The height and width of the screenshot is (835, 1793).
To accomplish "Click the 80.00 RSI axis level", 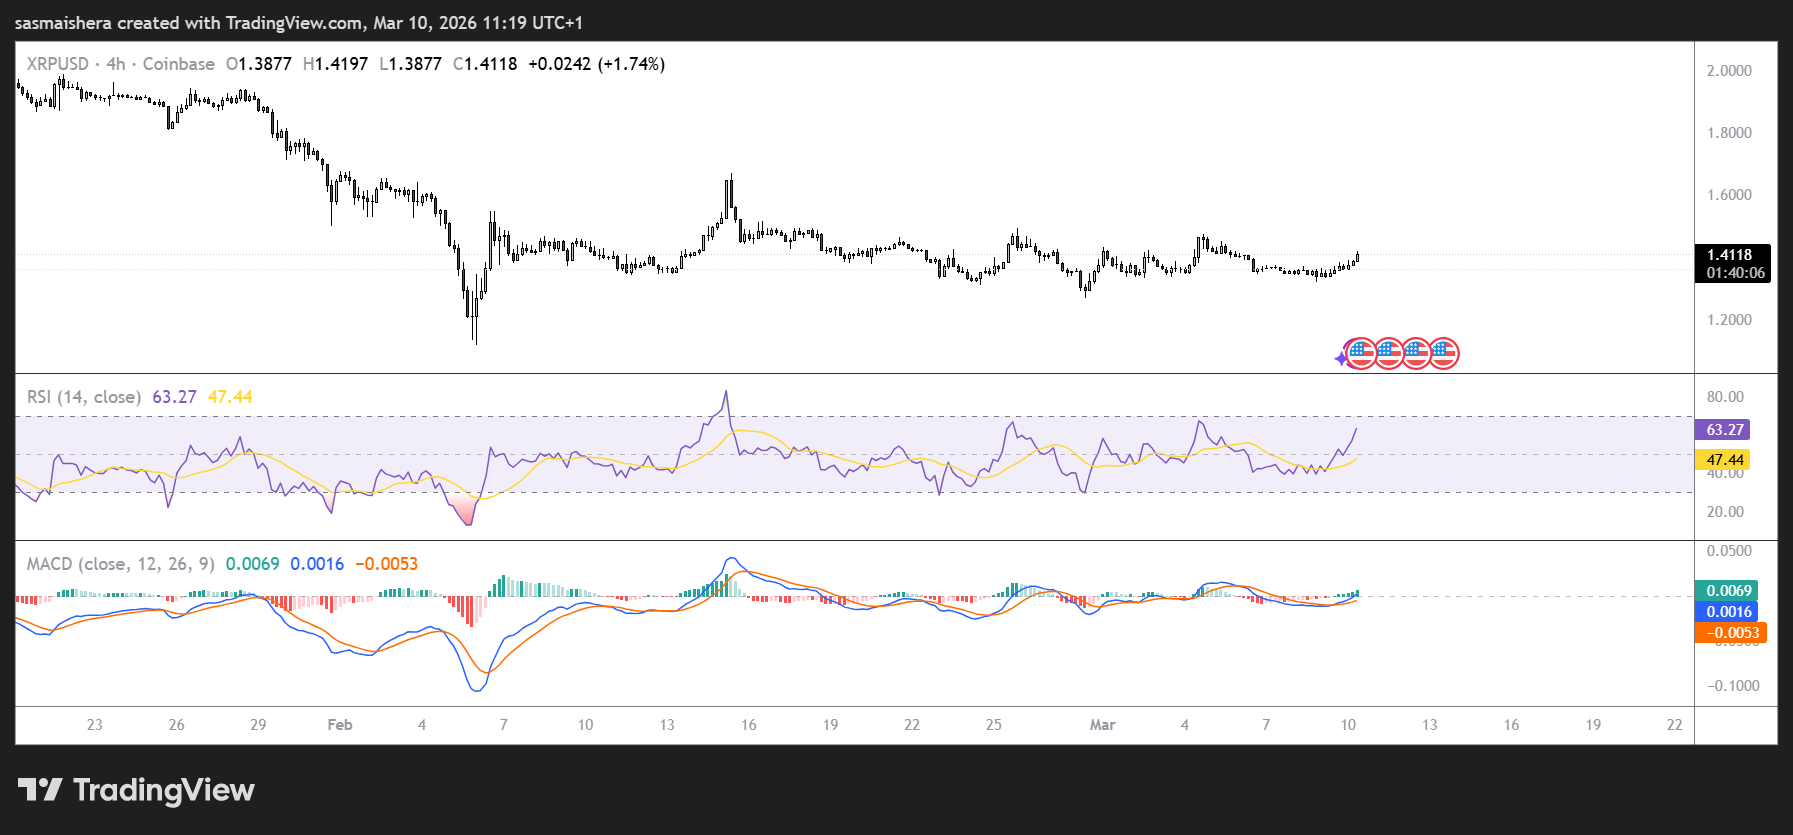I will click(1725, 397).
